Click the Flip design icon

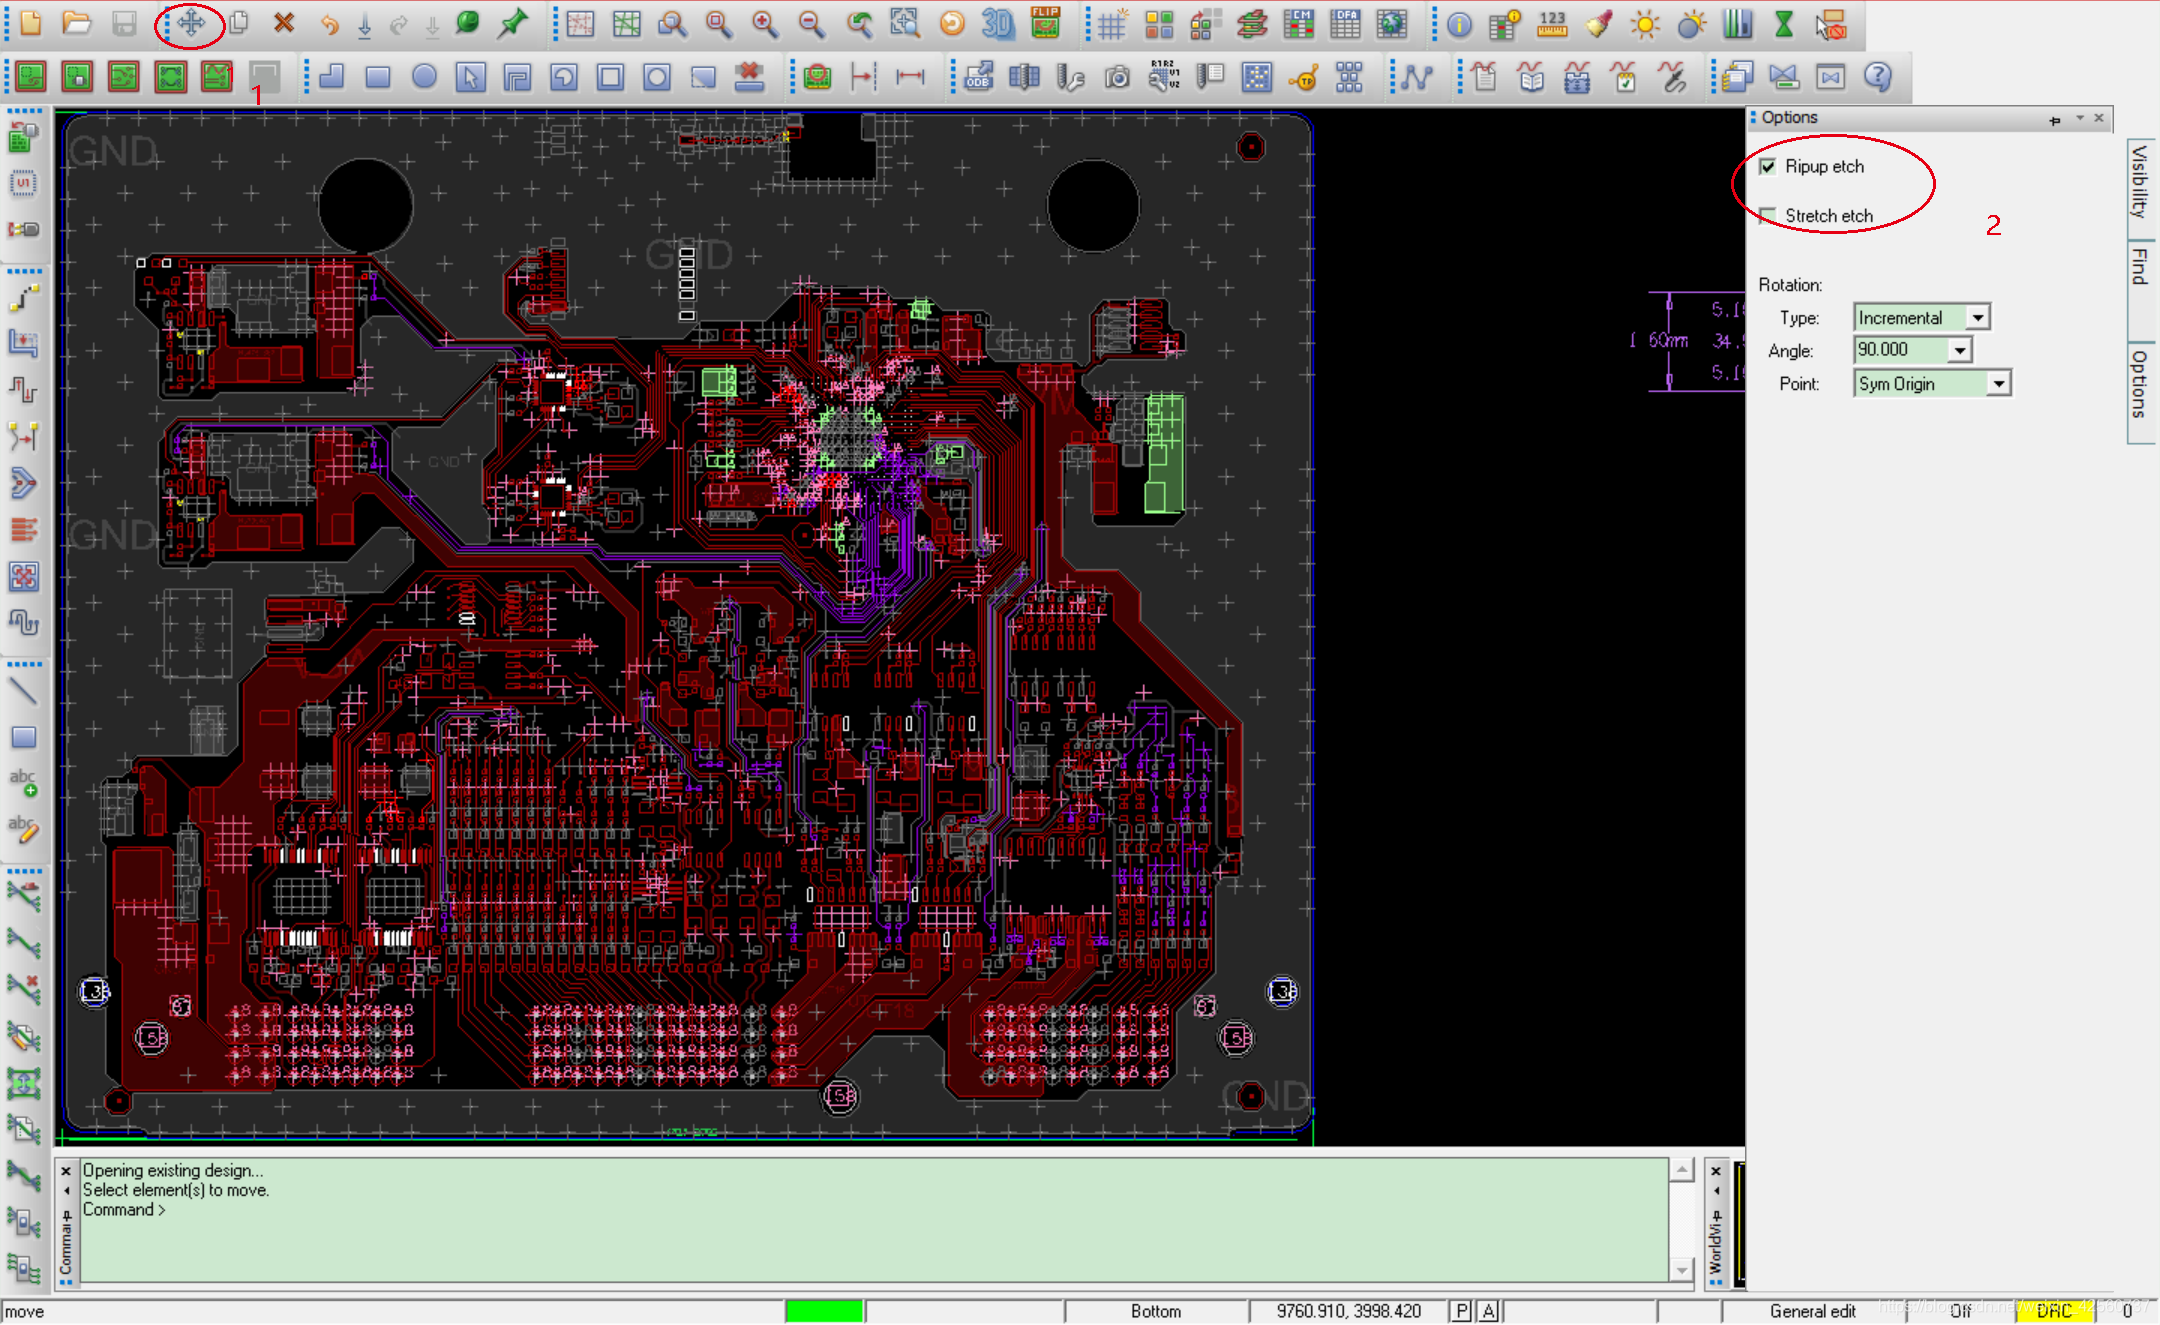click(x=1045, y=24)
